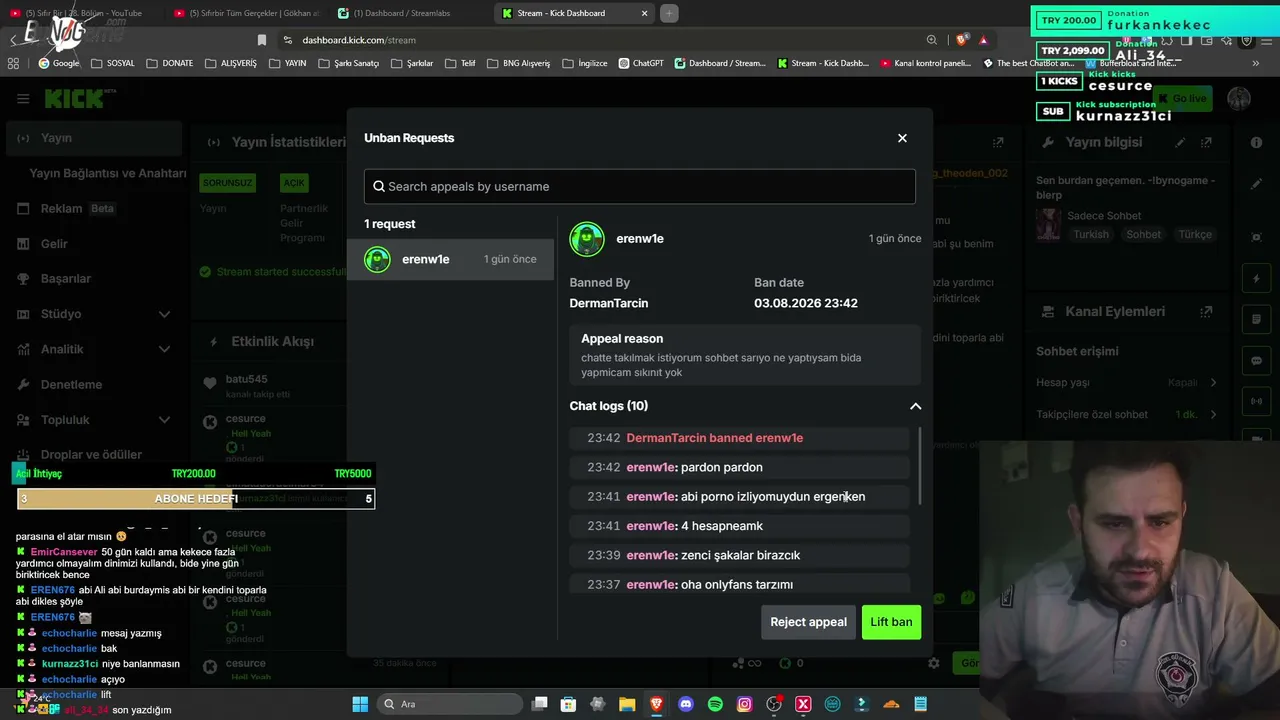
Task: Open Başarılar sidebar item
Action: point(93,278)
